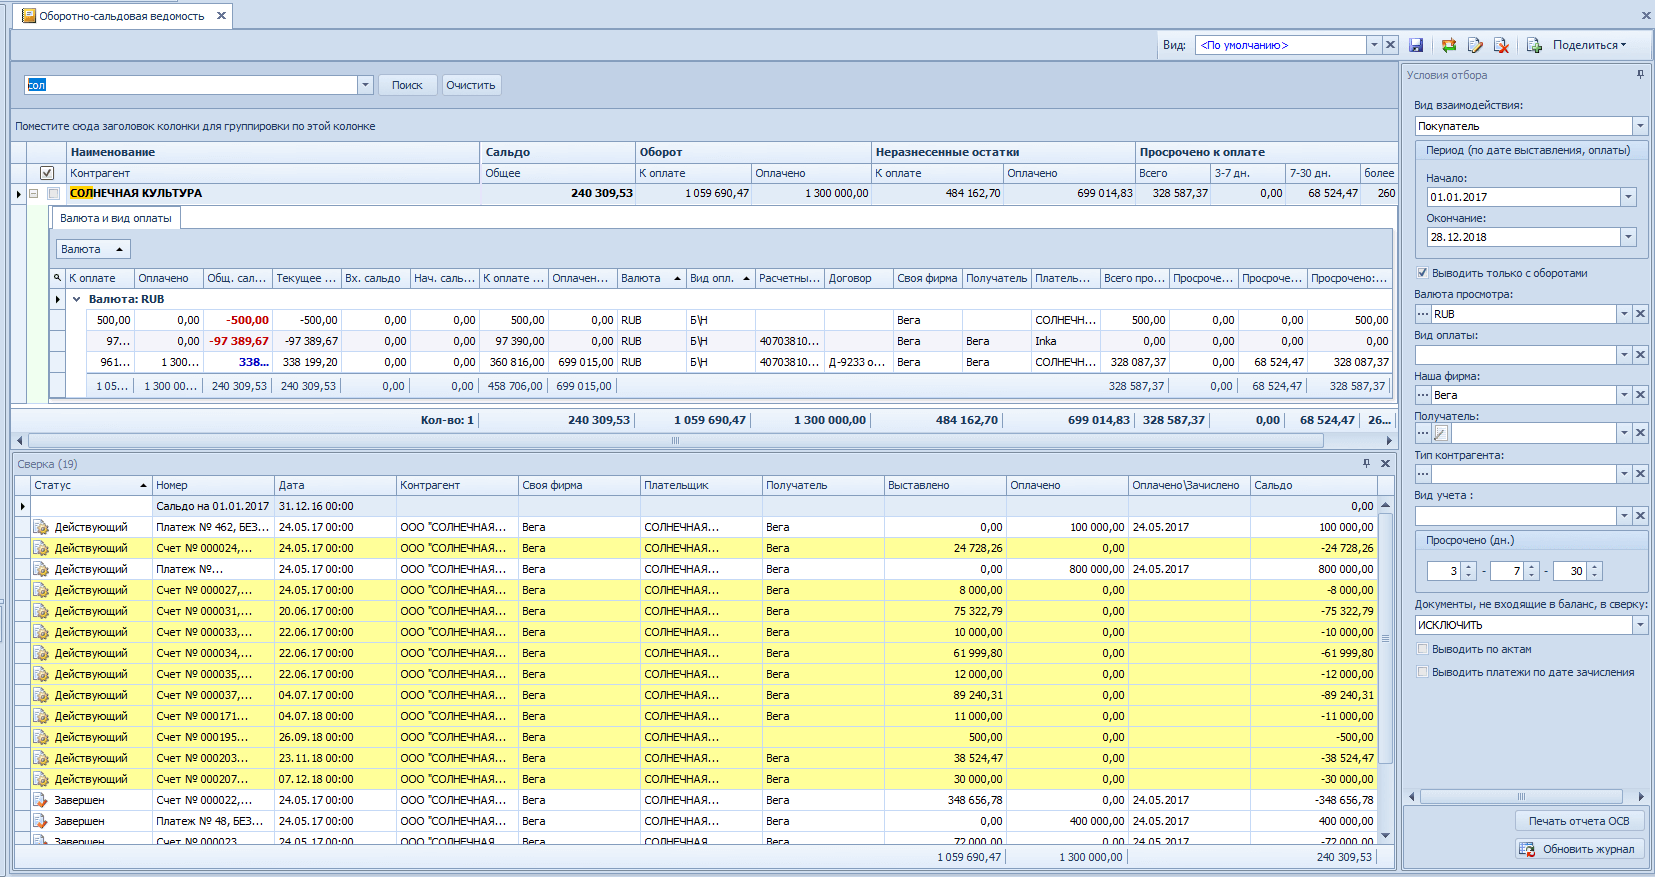1655x877 pixels.
Task: Enable Выводить по актам checkbox
Action: pyautogui.click(x=1422, y=649)
